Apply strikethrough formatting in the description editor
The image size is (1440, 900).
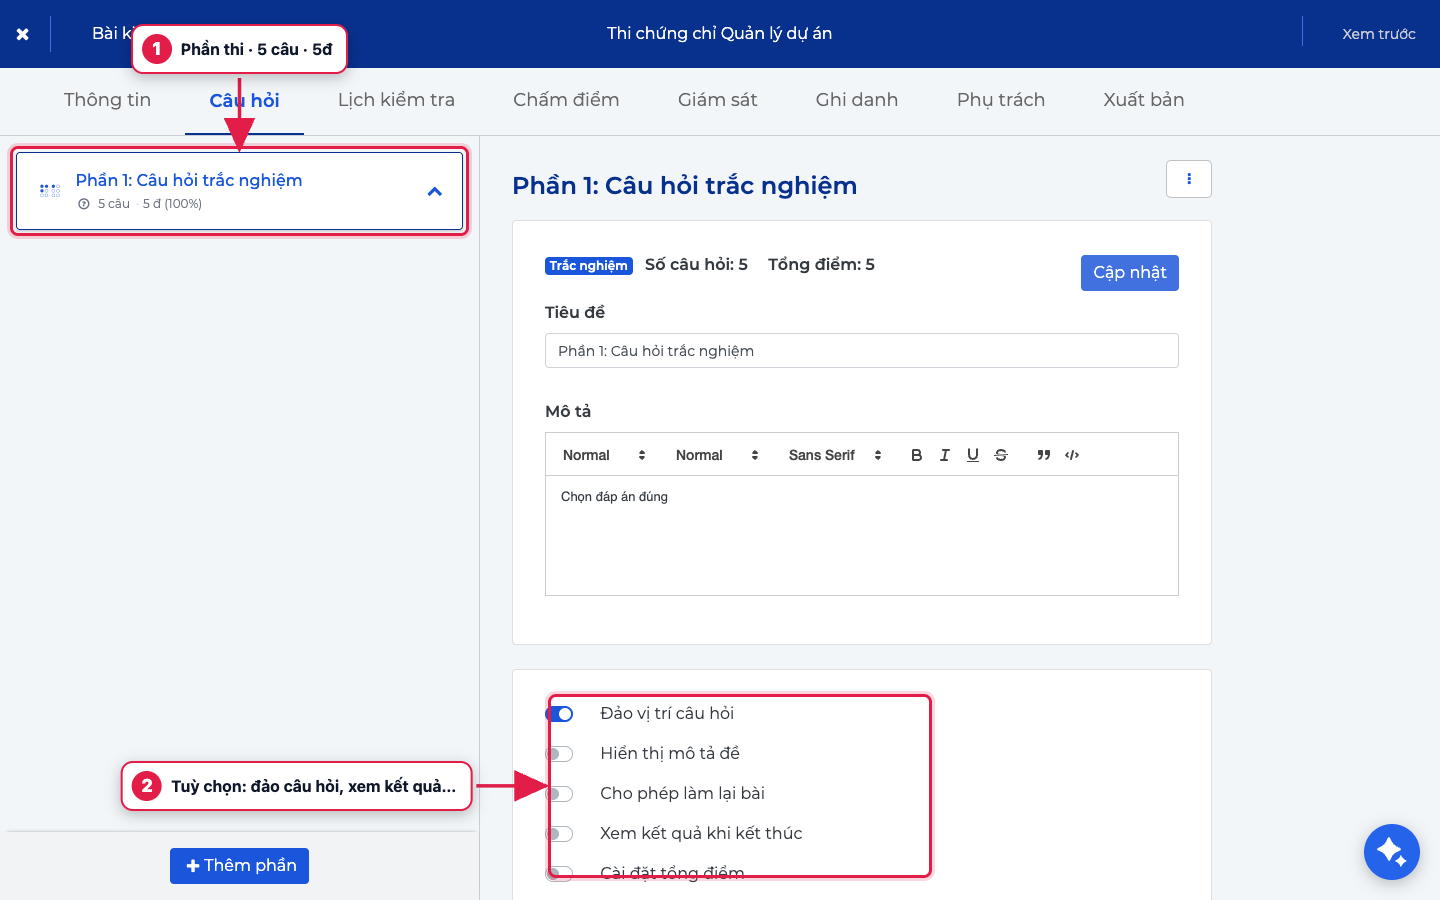point(1000,455)
